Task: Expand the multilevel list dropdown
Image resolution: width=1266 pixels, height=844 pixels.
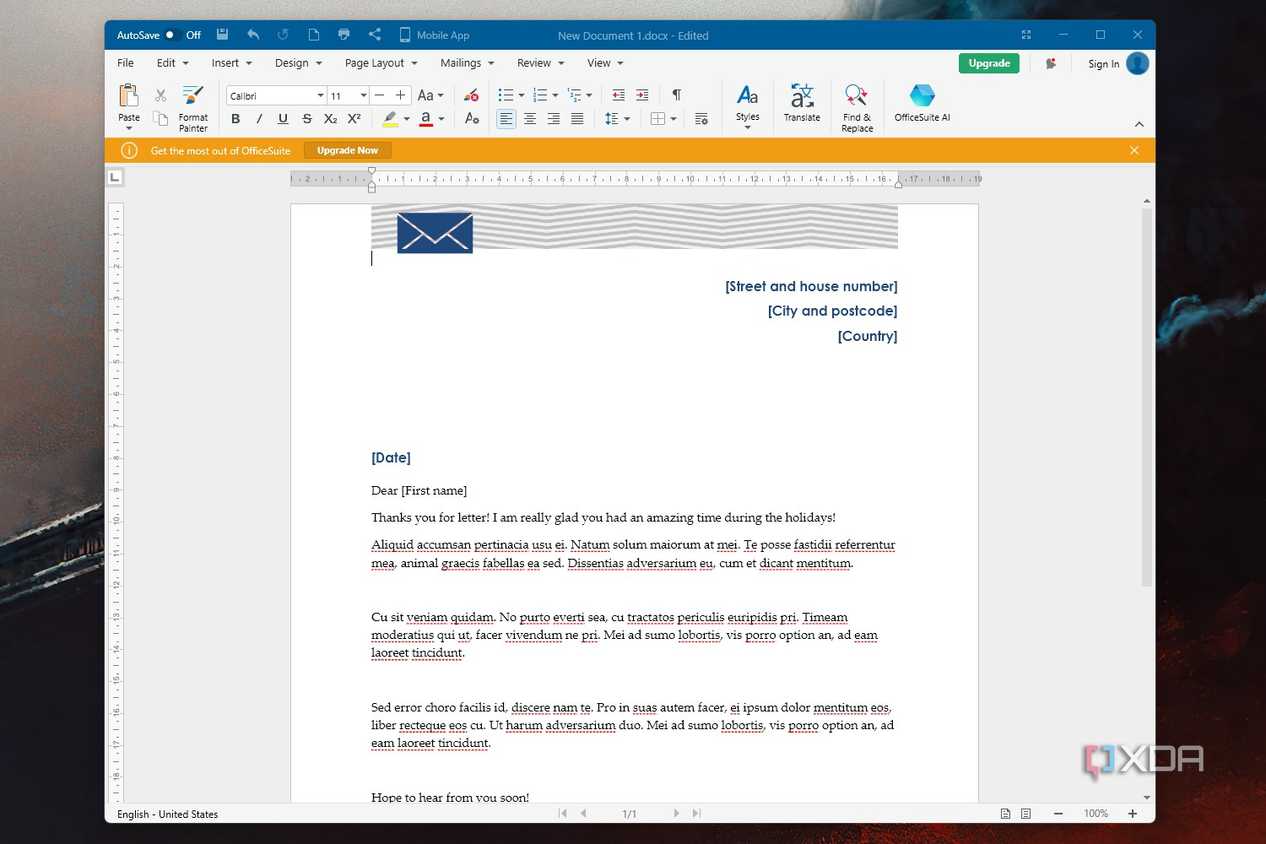Action: 588,96
